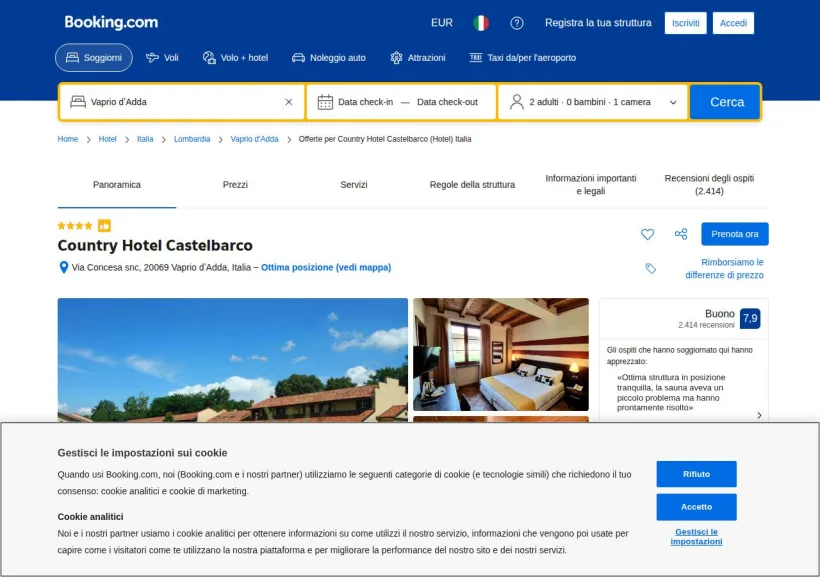The image size is (820, 577).
Task: Select Taxi da/per l'aeroporto tab
Action: coord(522,58)
